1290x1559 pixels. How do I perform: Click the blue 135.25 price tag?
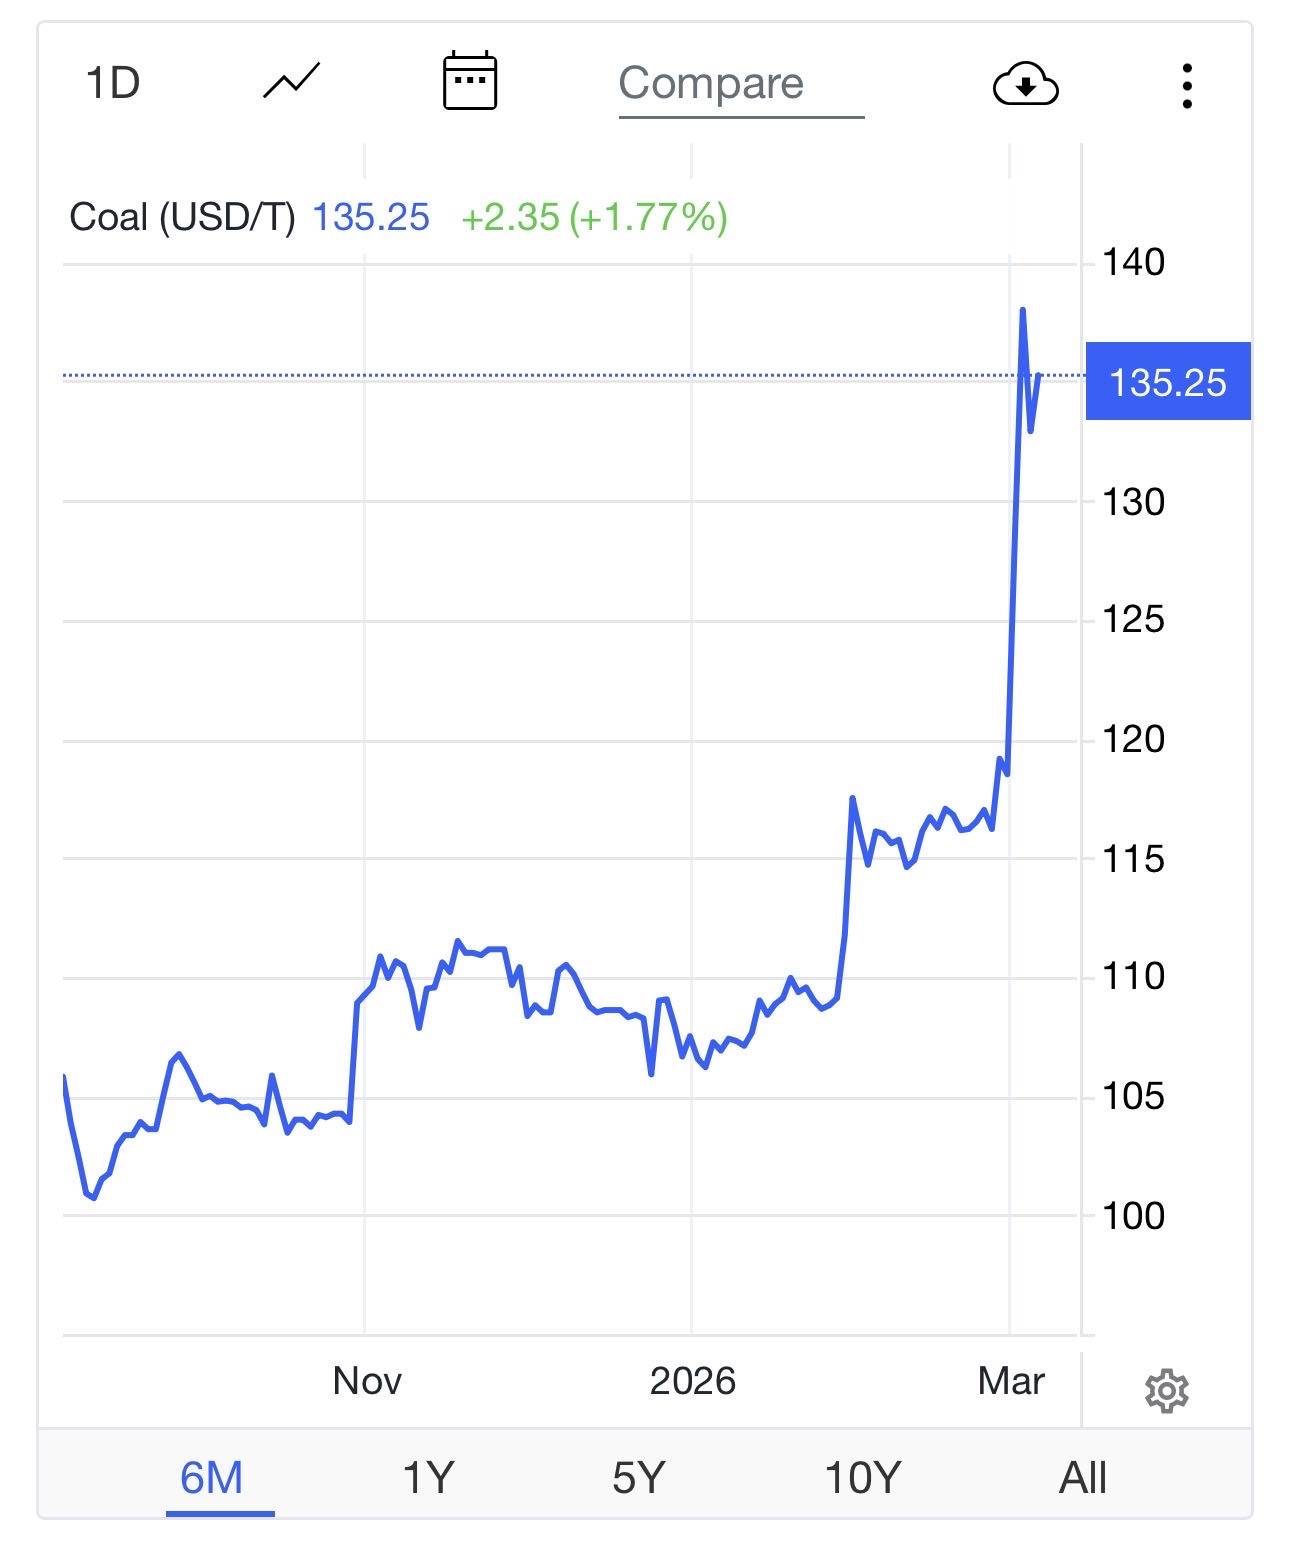click(x=1167, y=382)
